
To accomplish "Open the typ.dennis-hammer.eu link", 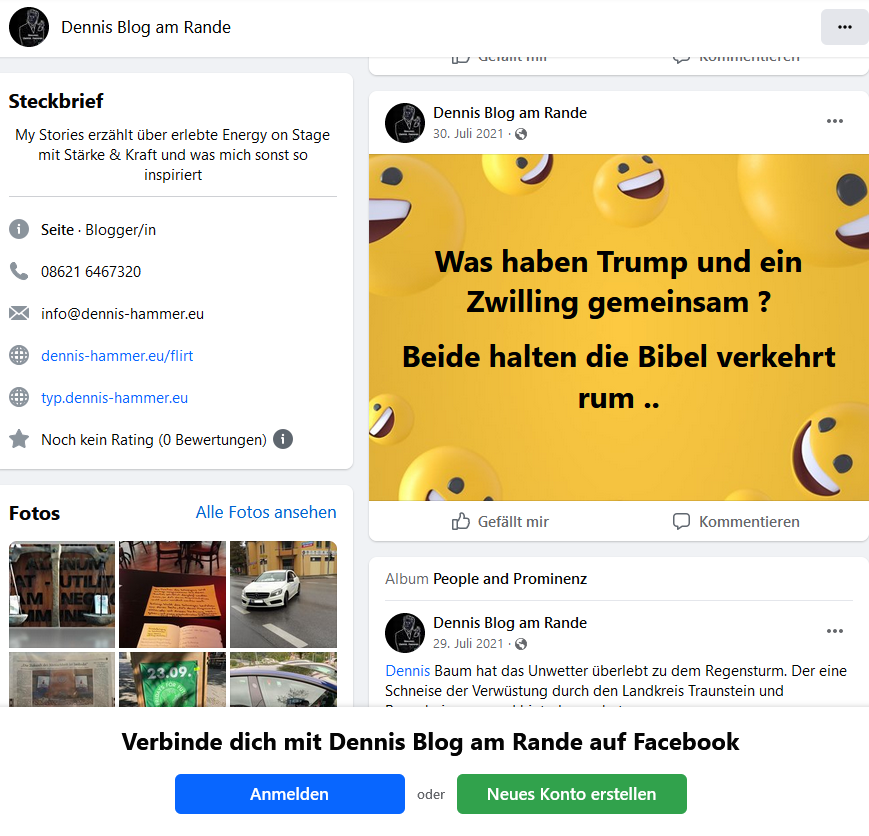I will tap(114, 398).
